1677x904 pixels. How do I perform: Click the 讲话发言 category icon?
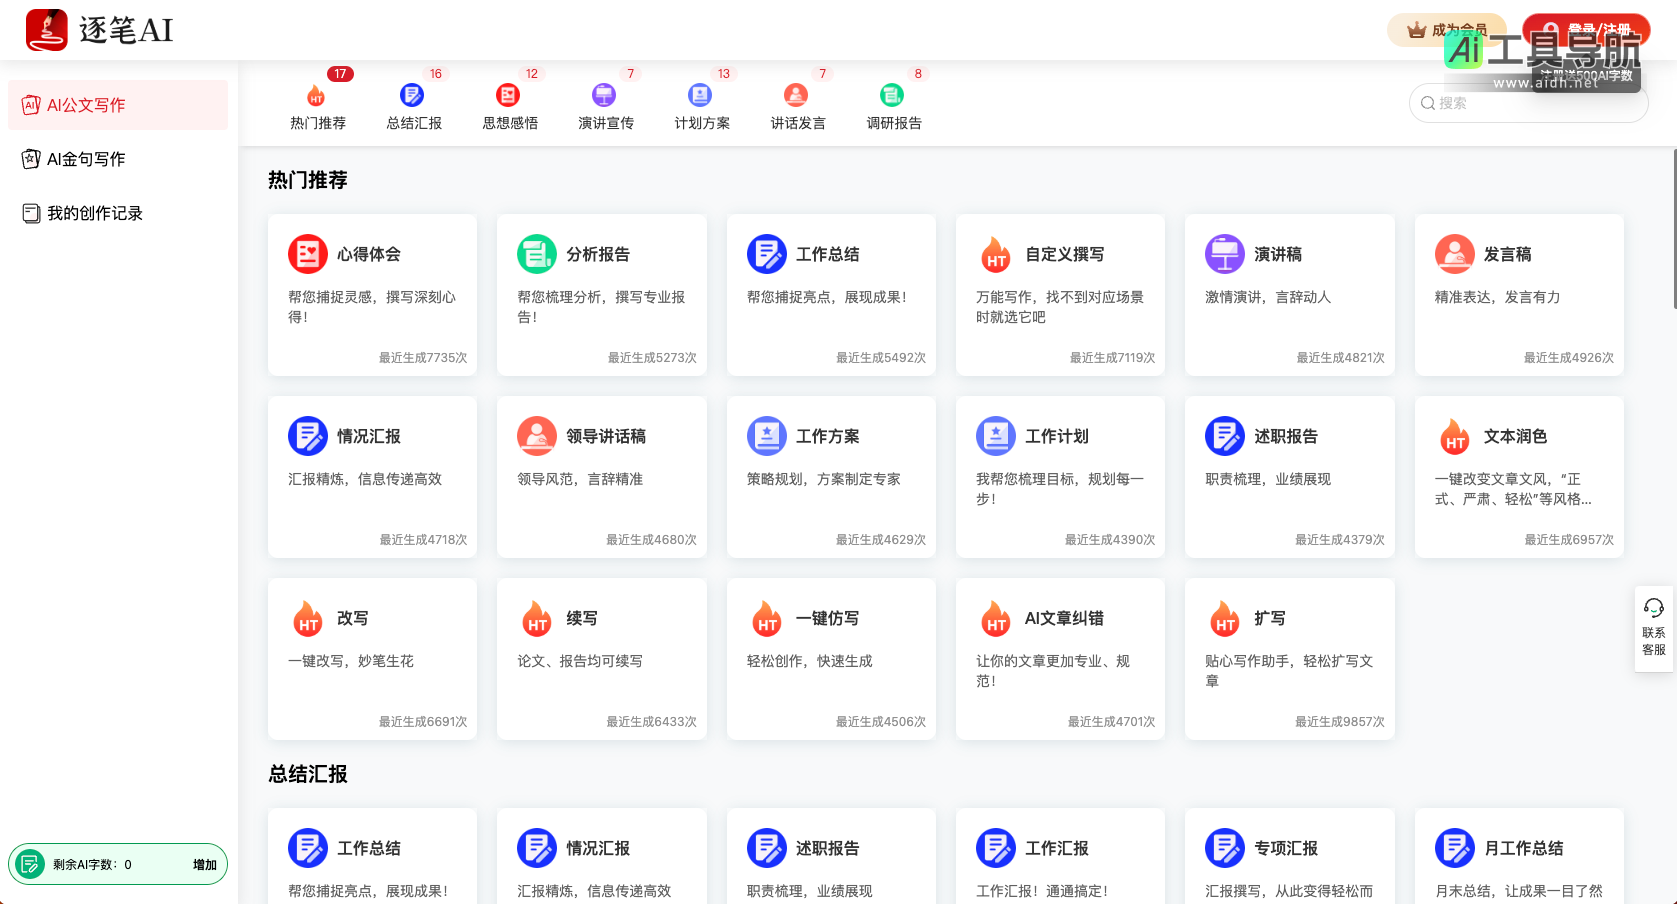[796, 95]
